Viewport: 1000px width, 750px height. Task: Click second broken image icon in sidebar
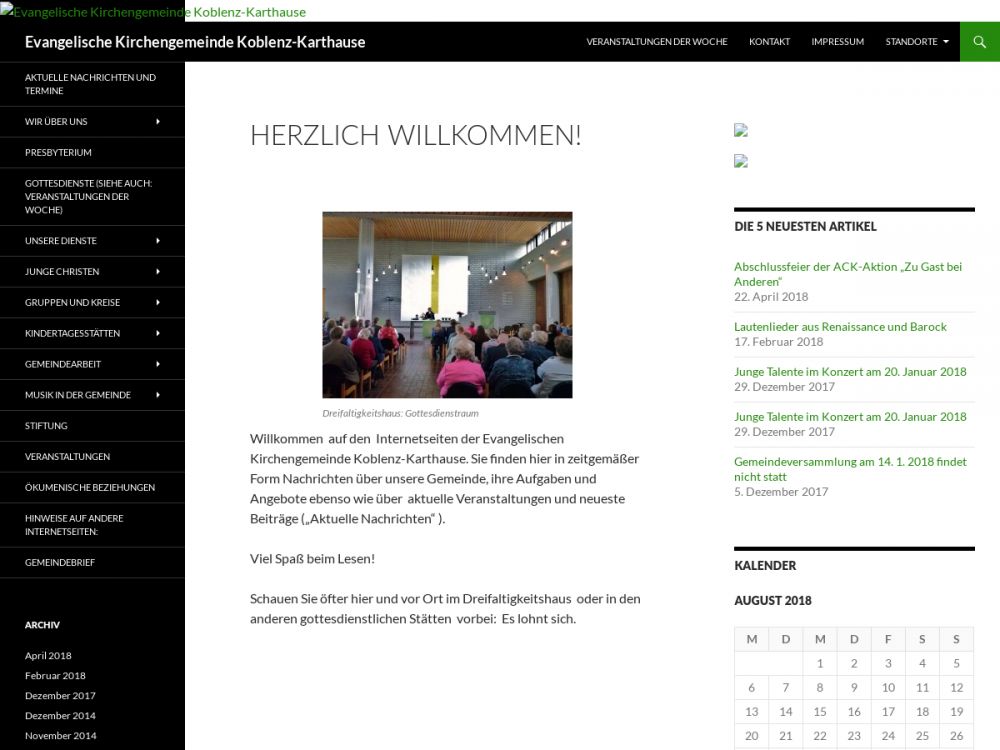[741, 161]
